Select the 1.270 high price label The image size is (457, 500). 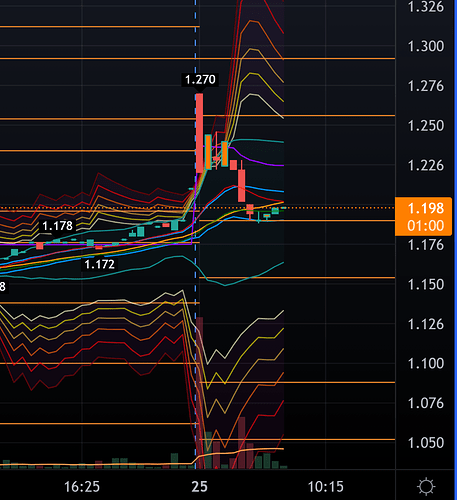[x=200, y=79]
